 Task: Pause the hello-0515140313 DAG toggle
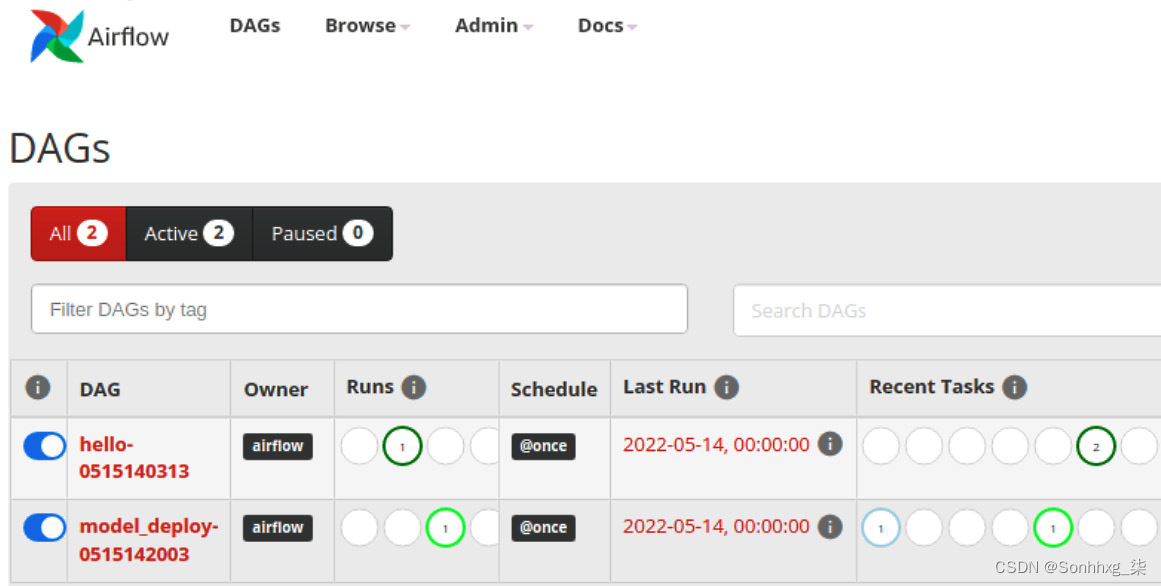click(44, 446)
